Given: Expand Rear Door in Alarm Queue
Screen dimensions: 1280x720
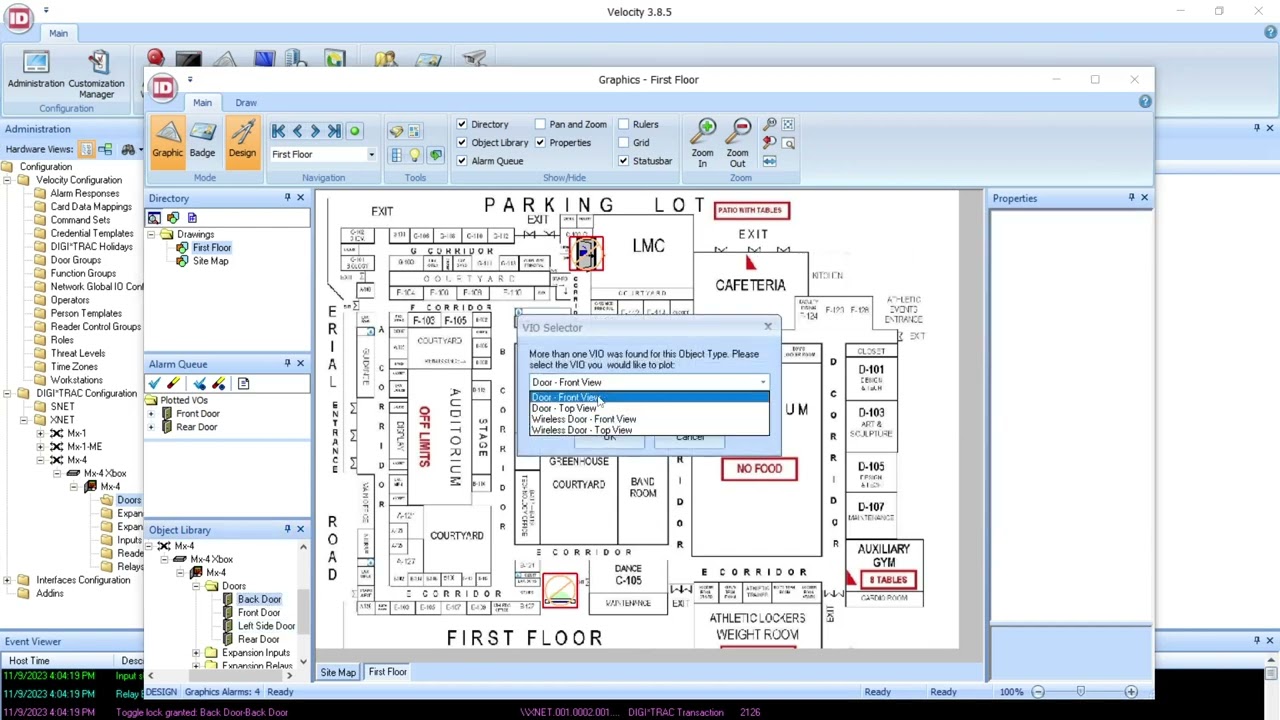Looking at the screenshot, I should click(x=152, y=427).
